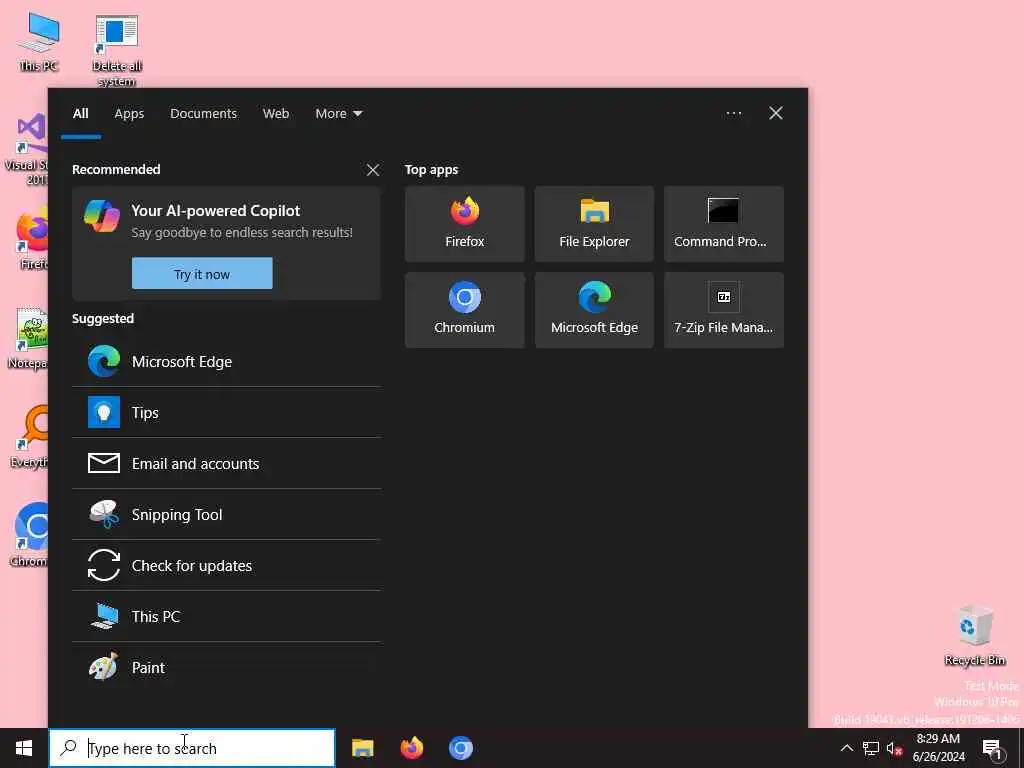
Task: Open Chromium tile in Top apps
Action: pyautogui.click(x=464, y=310)
